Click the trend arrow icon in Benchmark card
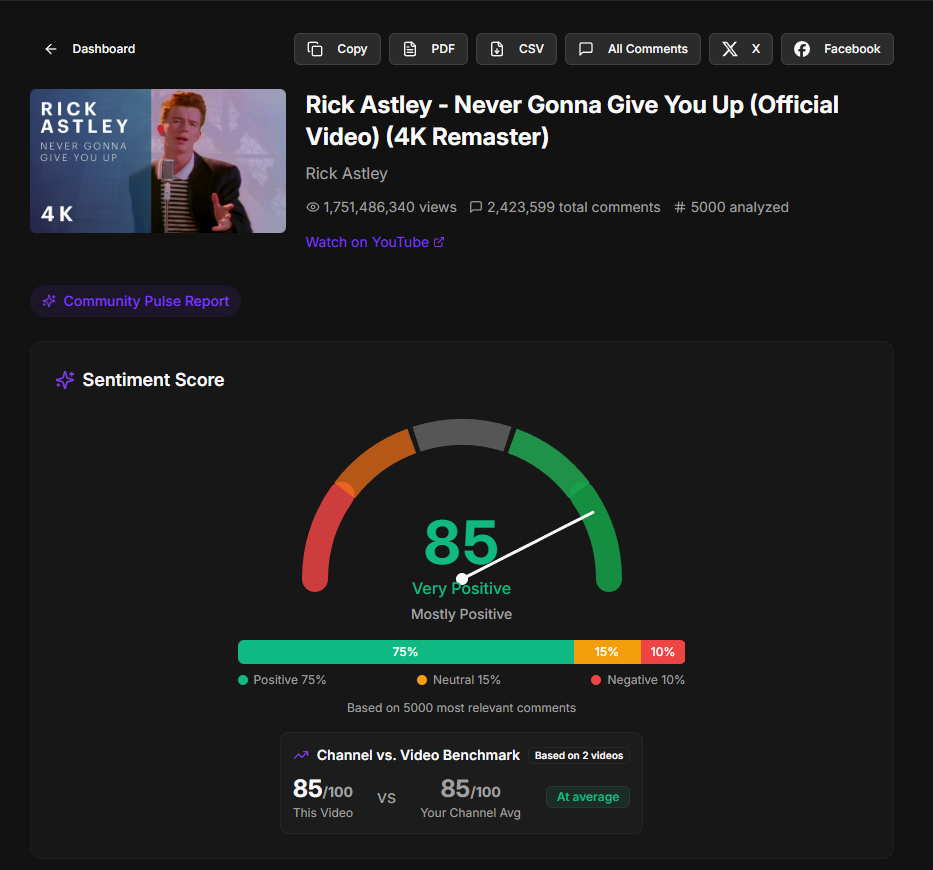Viewport: 933px width, 870px height. 301,755
